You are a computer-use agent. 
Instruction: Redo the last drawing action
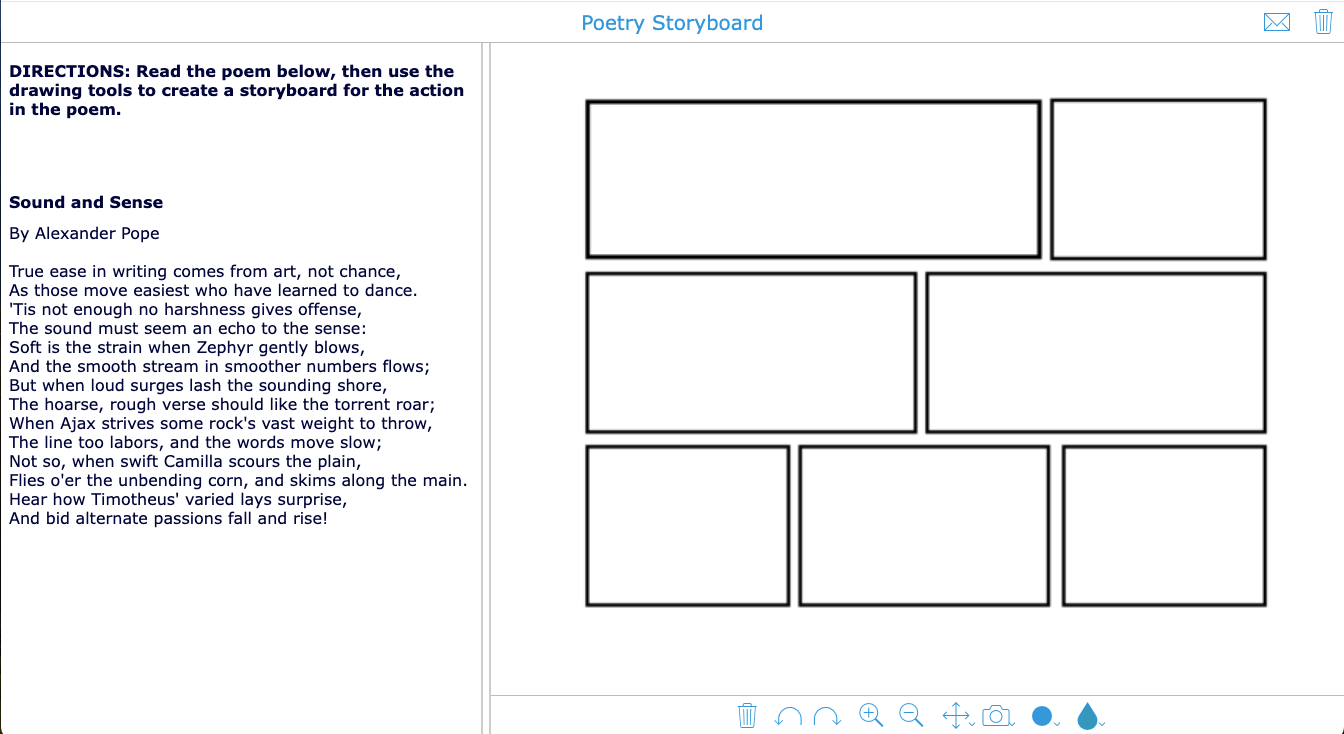tap(827, 716)
